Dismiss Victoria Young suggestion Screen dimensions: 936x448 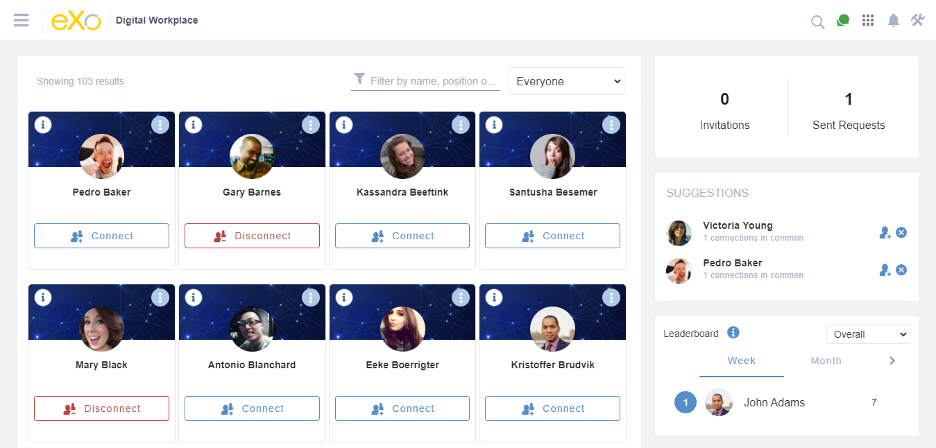[x=901, y=233]
